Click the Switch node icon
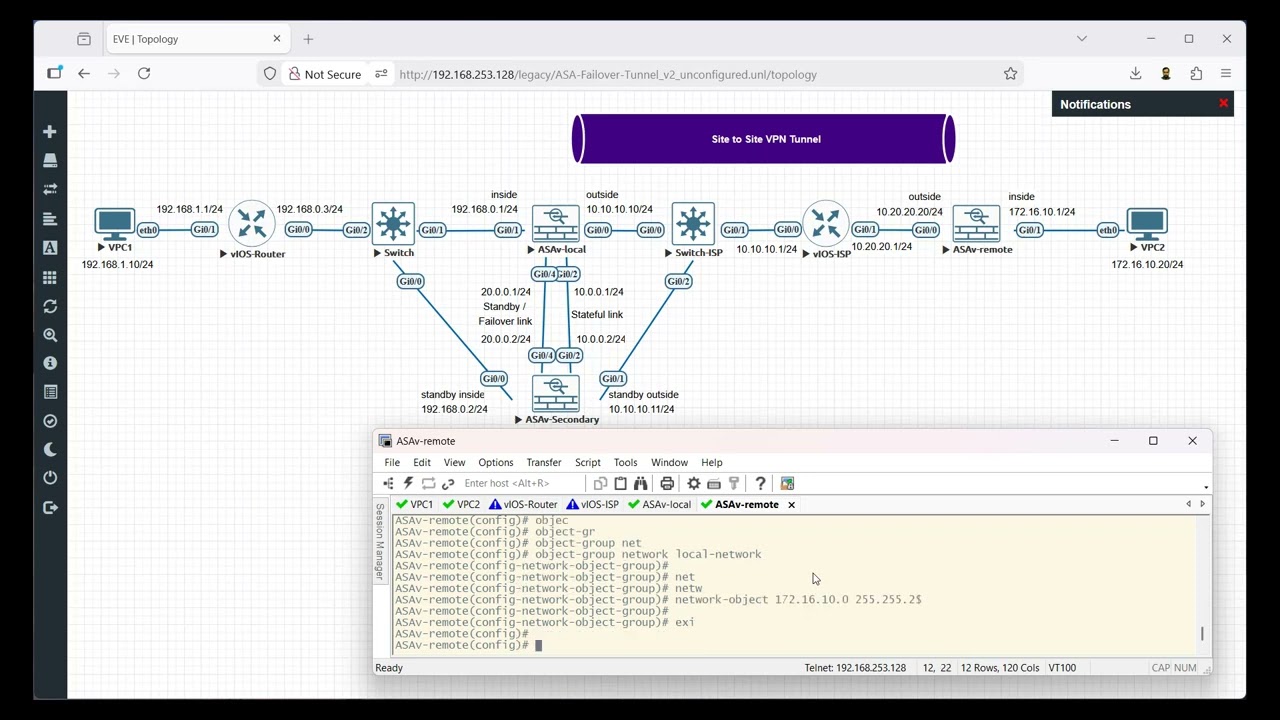Screen dimensions: 1280x720 (x=393, y=224)
